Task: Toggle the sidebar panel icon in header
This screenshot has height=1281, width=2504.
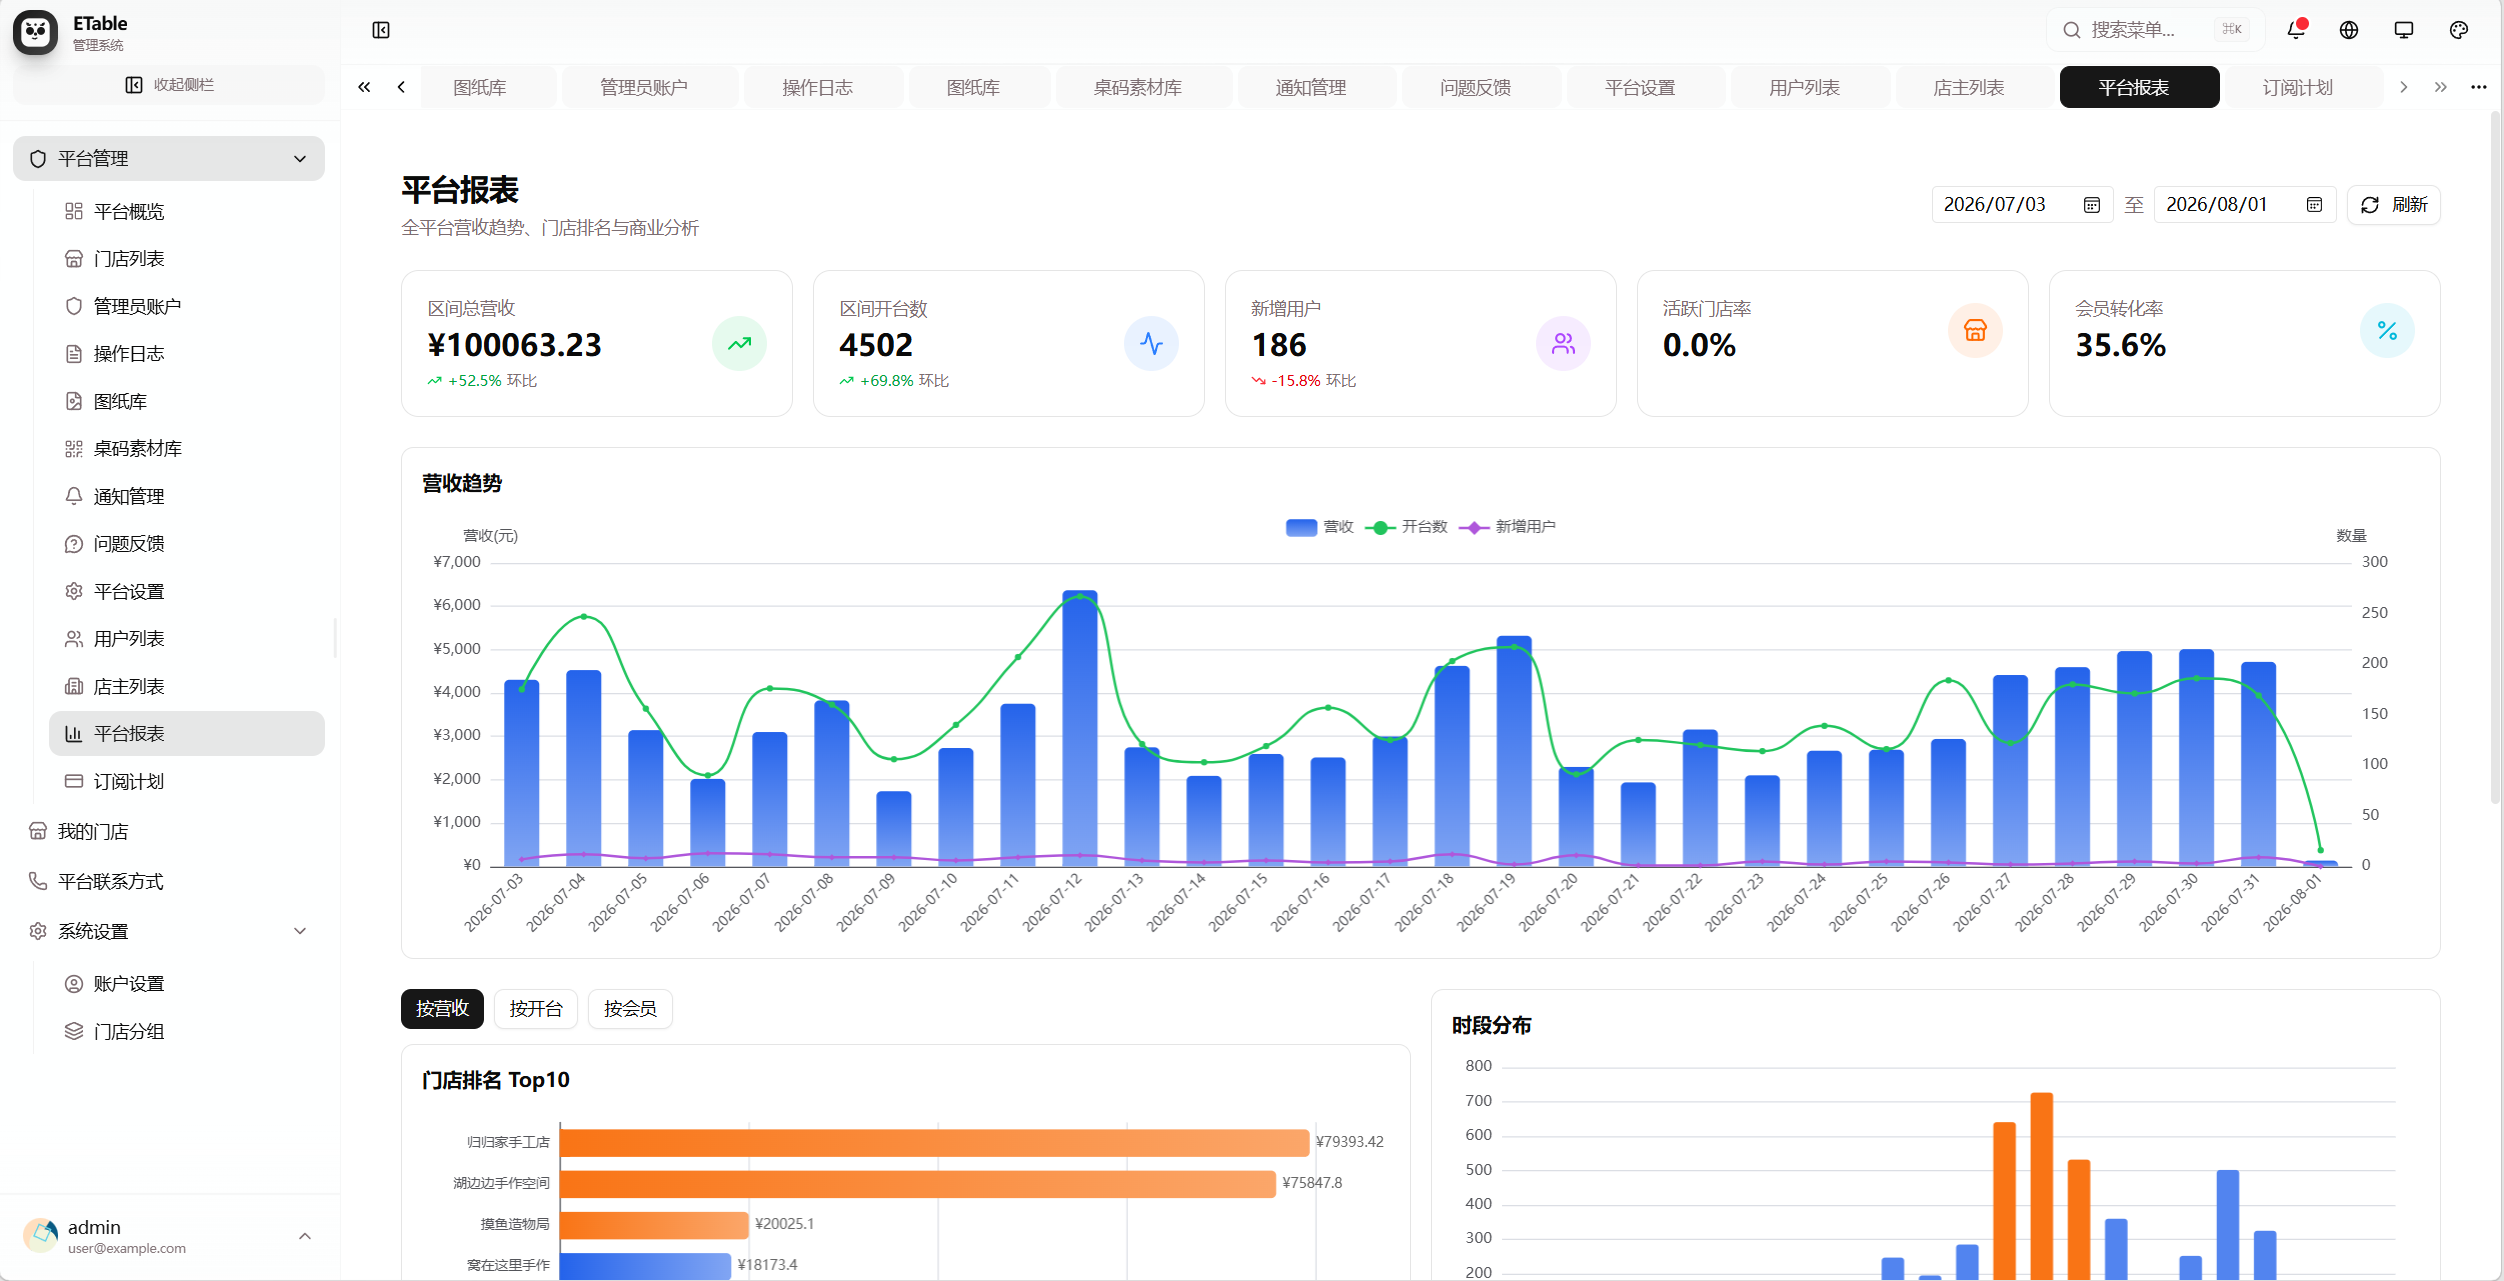Action: click(381, 30)
